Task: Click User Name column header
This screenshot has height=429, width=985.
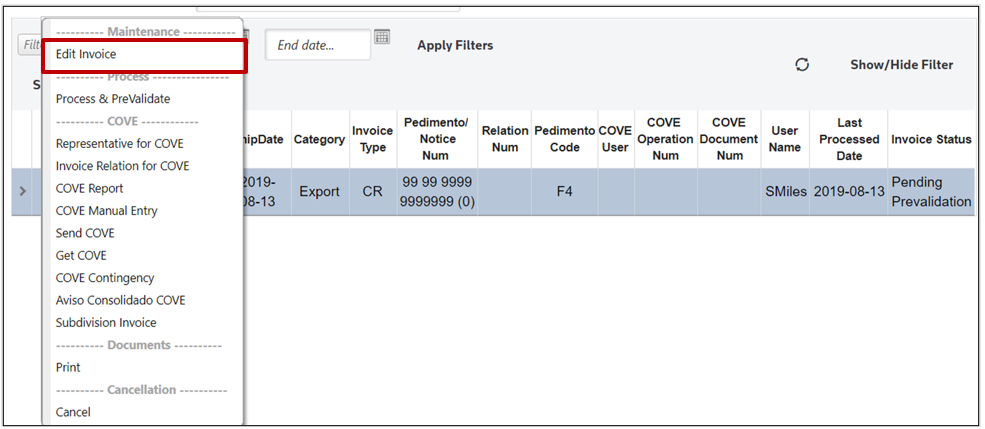Action: pyautogui.click(x=785, y=139)
